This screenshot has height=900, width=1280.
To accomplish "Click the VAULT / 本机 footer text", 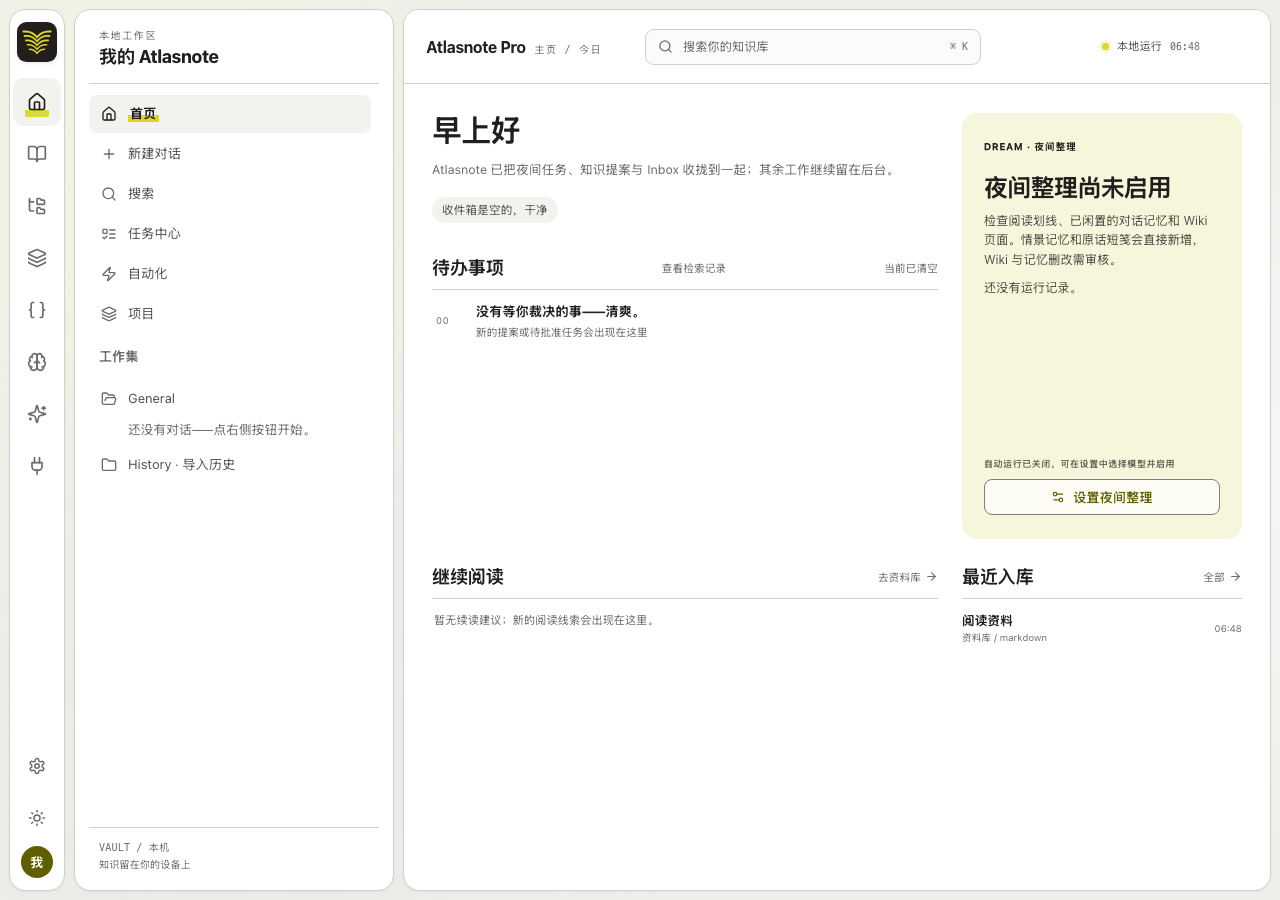I will pos(134,847).
